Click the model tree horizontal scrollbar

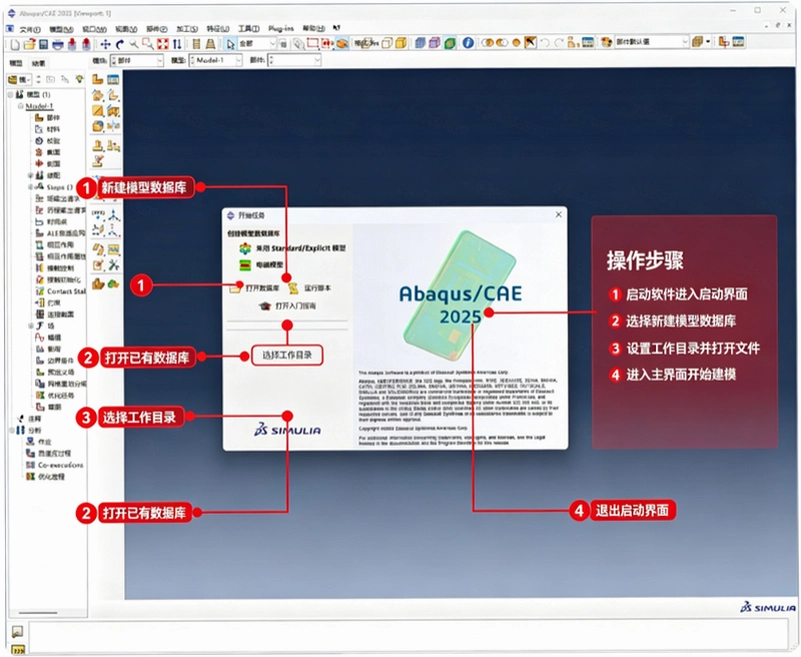click(38, 613)
